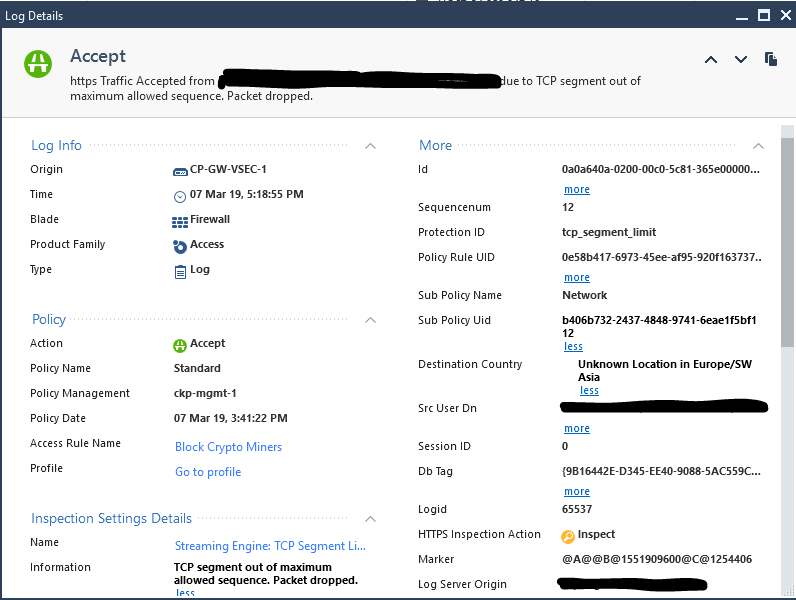The image size is (796, 600).
Task: Expand the Id value with more link
Action: point(577,189)
